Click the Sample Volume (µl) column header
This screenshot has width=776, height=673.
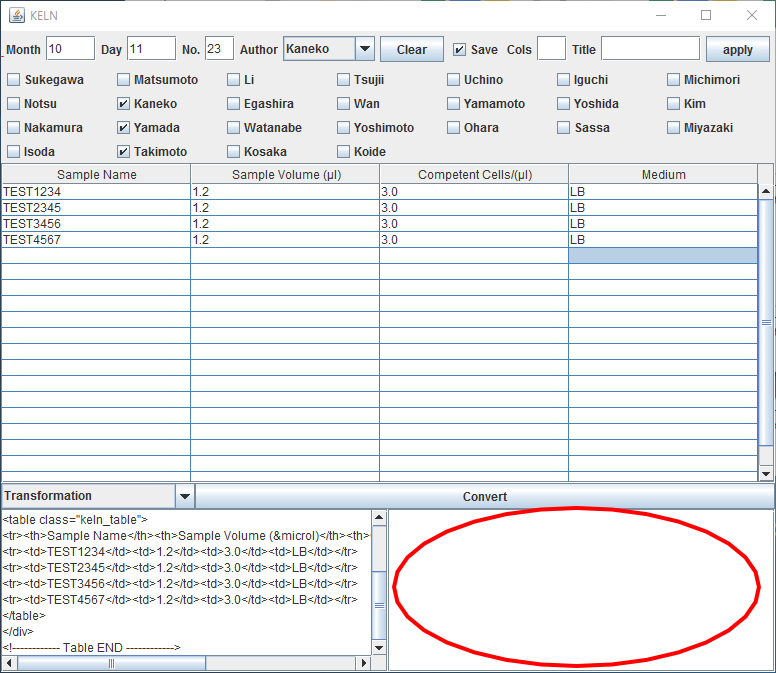coord(286,175)
